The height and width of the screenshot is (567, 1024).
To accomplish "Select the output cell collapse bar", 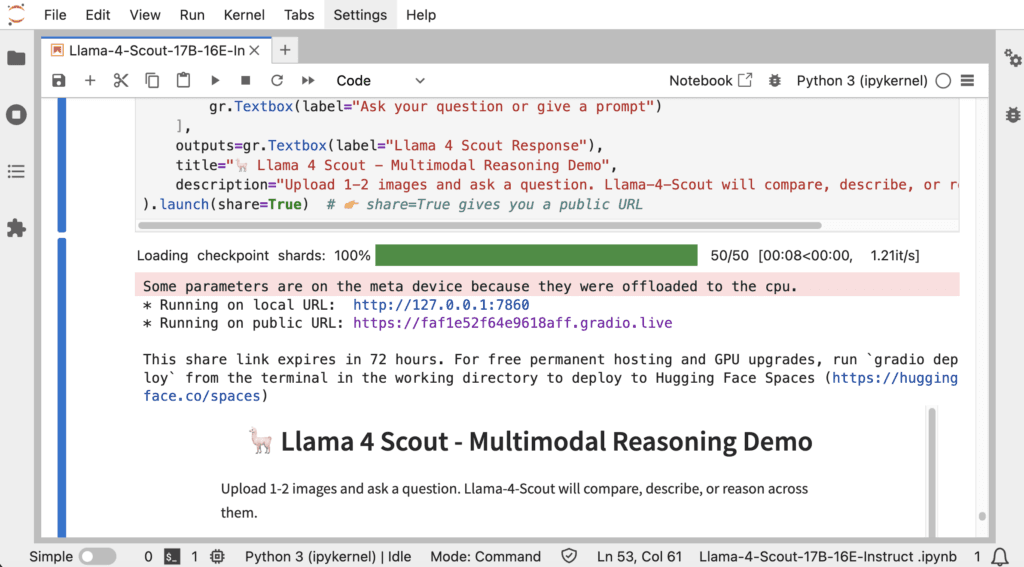I will coord(61,388).
